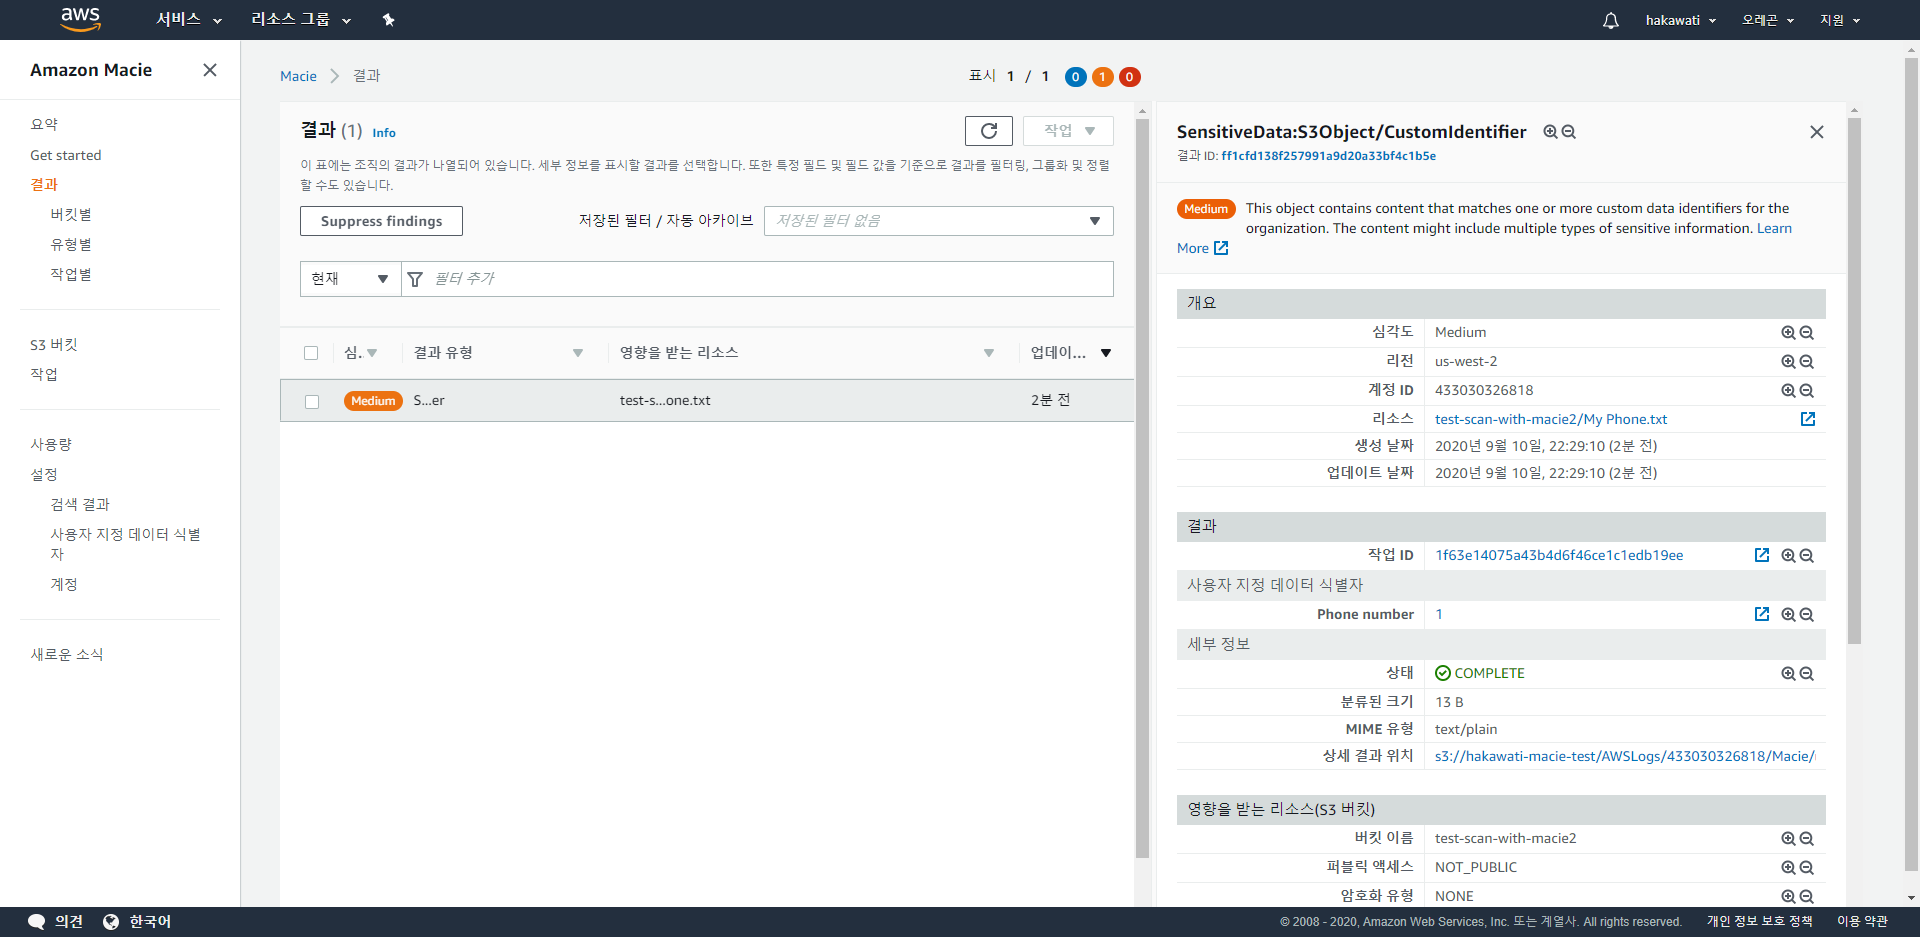The width and height of the screenshot is (1920, 937).
Task: Refresh the findings table
Action: tap(989, 131)
